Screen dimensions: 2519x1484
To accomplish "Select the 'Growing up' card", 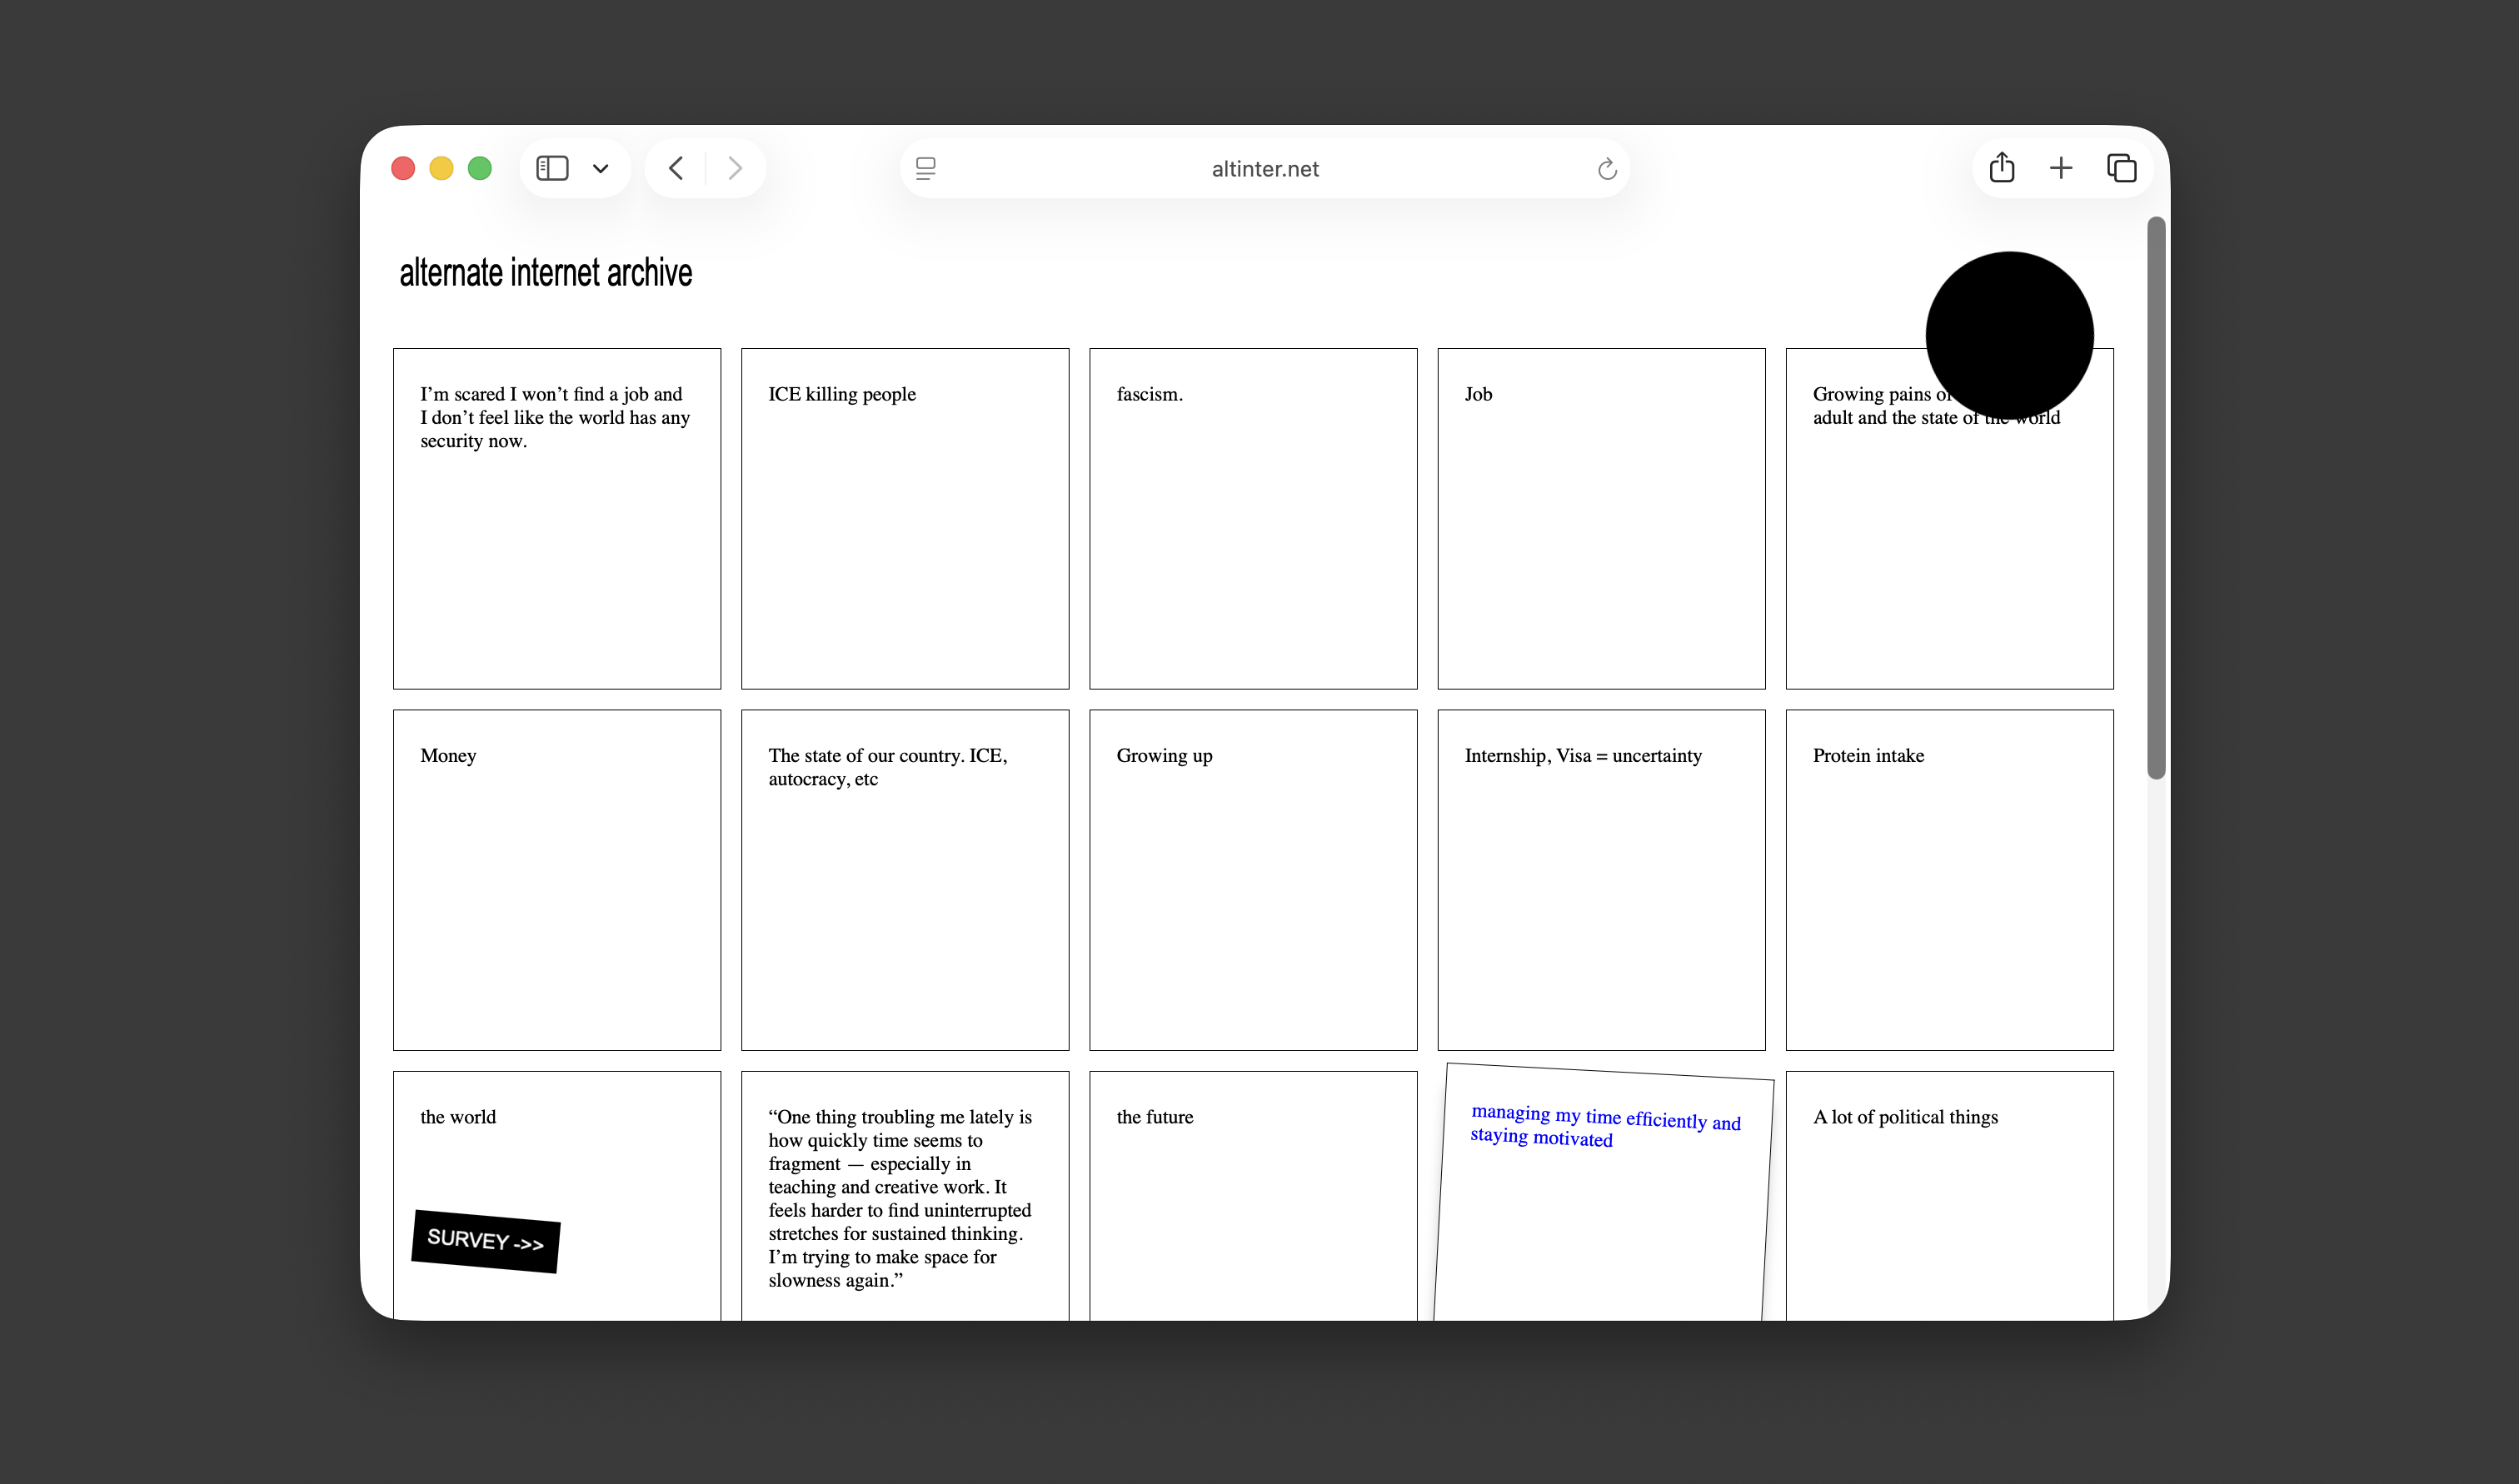I will pos(1253,880).
